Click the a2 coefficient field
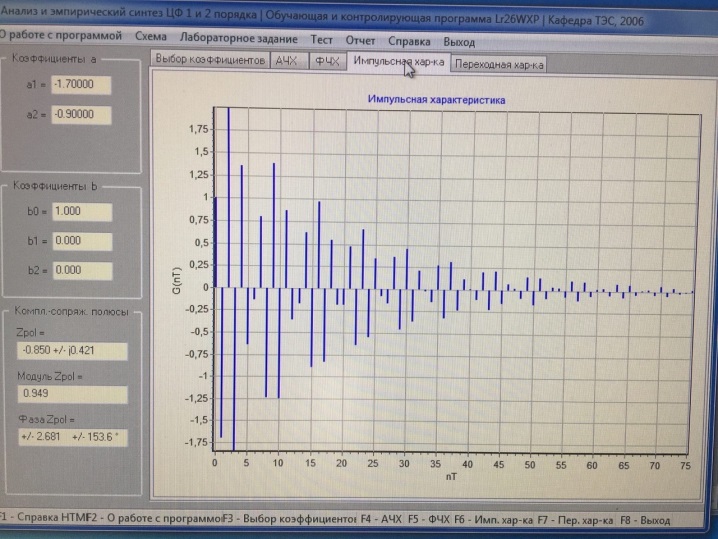The width and height of the screenshot is (718, 539). pyautogui.click(x=81, y=114)
